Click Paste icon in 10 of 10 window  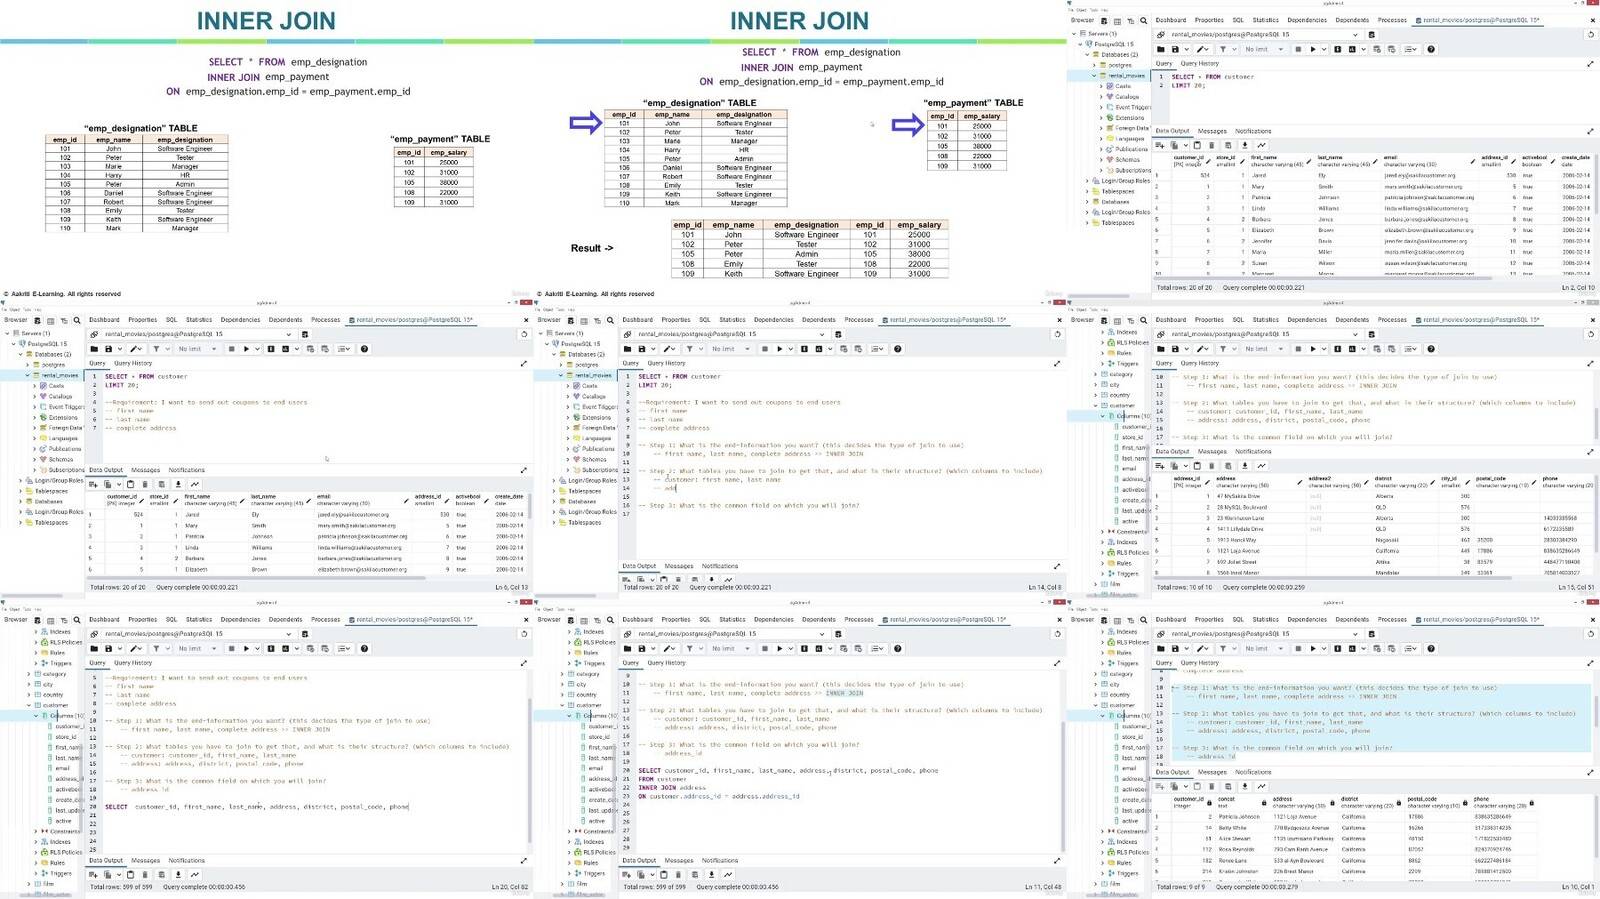click(x=1197, y=466)
